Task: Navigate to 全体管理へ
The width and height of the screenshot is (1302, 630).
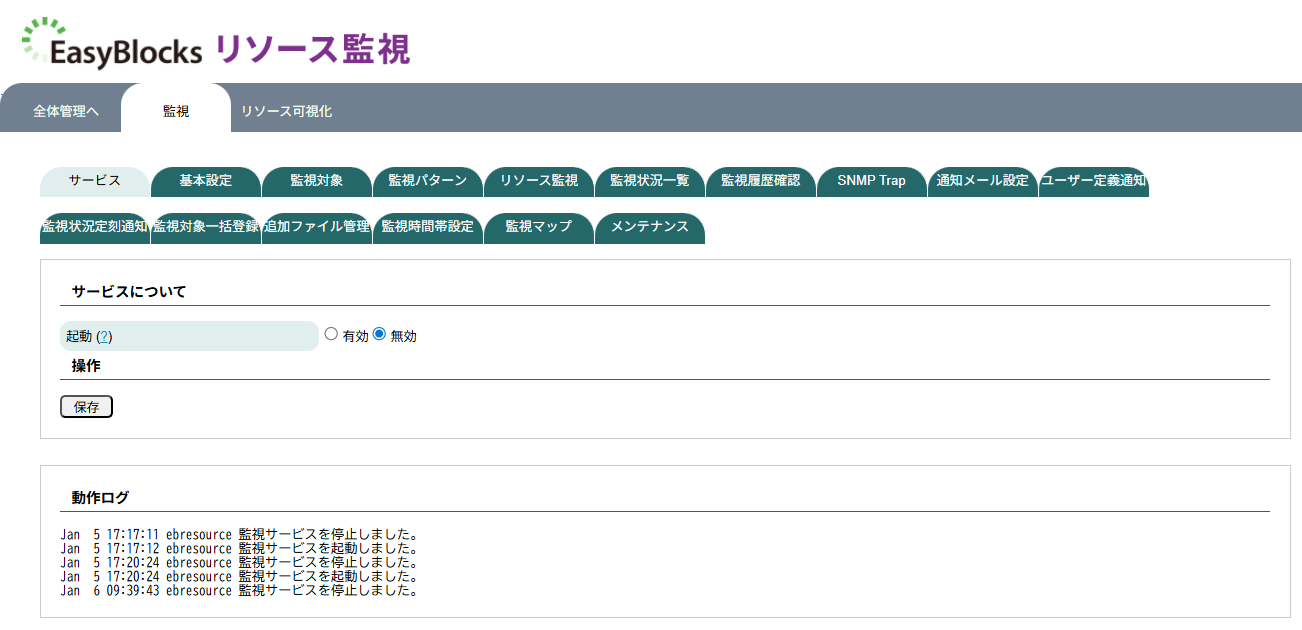Action: (x=65, y=110)
